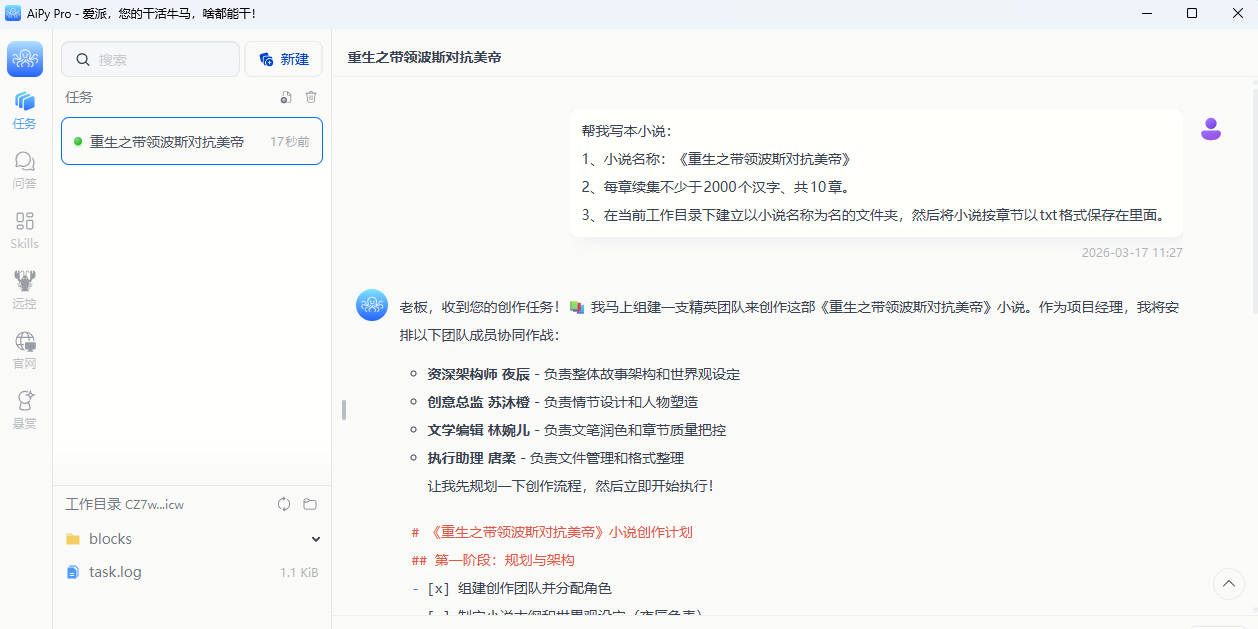
Task: Click the AiPy octopus logo at sidebar top
Action: point(24,59)
